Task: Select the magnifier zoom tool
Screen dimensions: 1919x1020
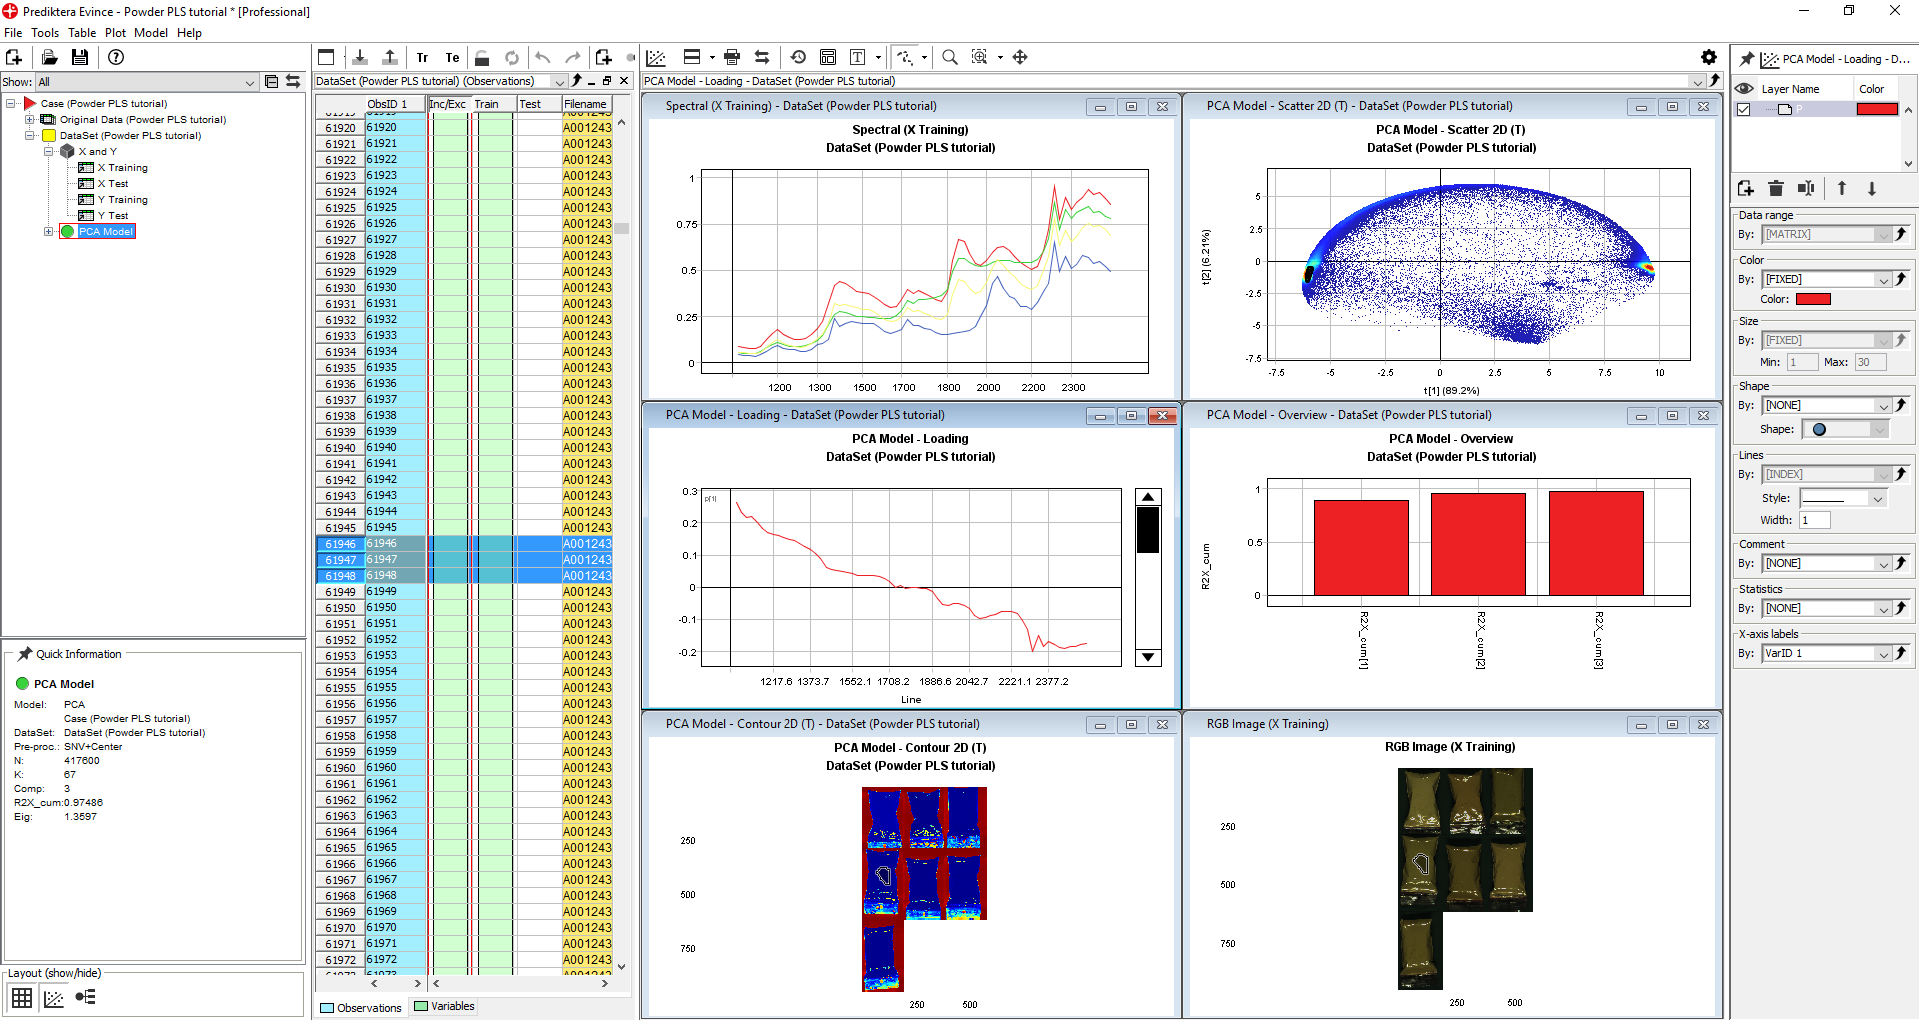Action: pyautogui.click(x=950, y=57)
